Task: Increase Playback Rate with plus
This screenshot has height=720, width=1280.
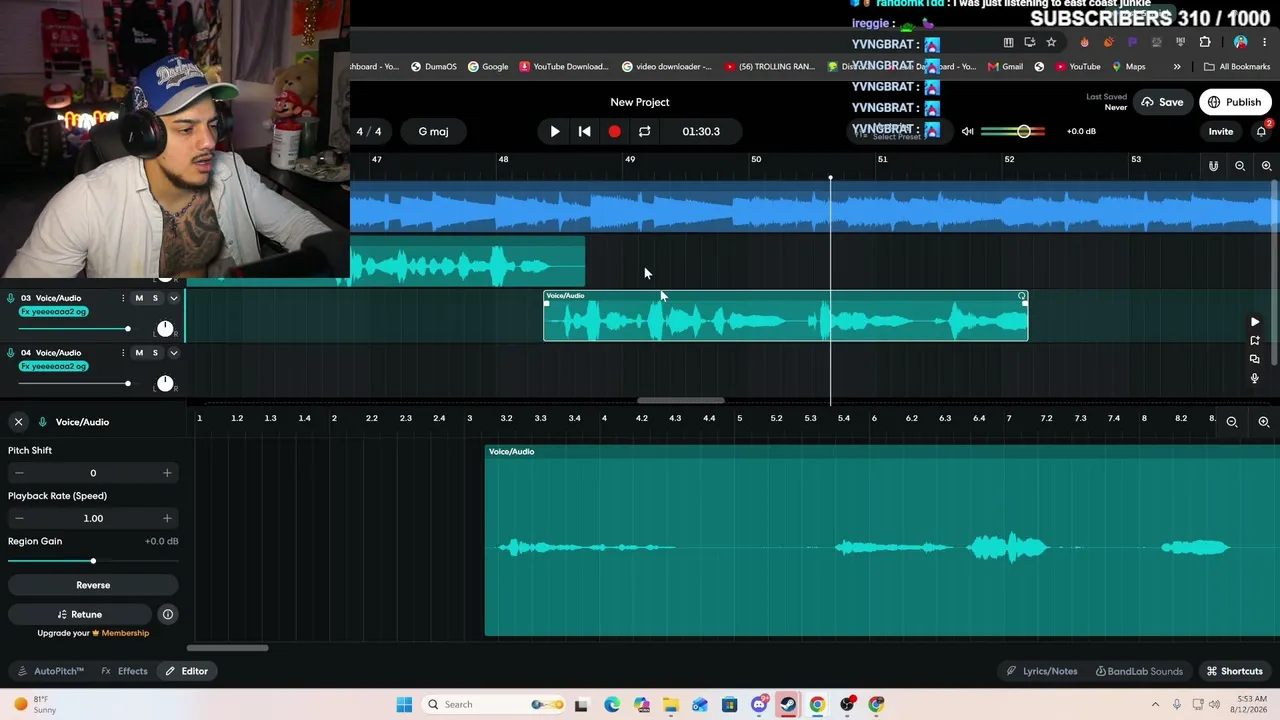Action: (167, 518)
